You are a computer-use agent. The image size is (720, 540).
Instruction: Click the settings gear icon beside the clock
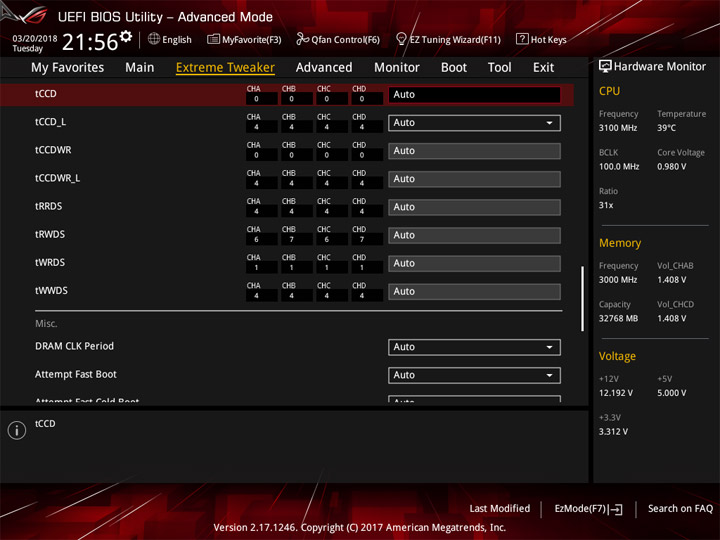pyautogui.click(x=125, y=36)
